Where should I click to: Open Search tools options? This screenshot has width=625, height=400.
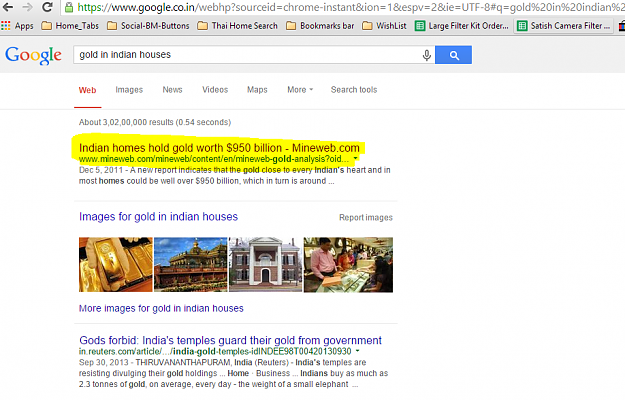point(354,90)
